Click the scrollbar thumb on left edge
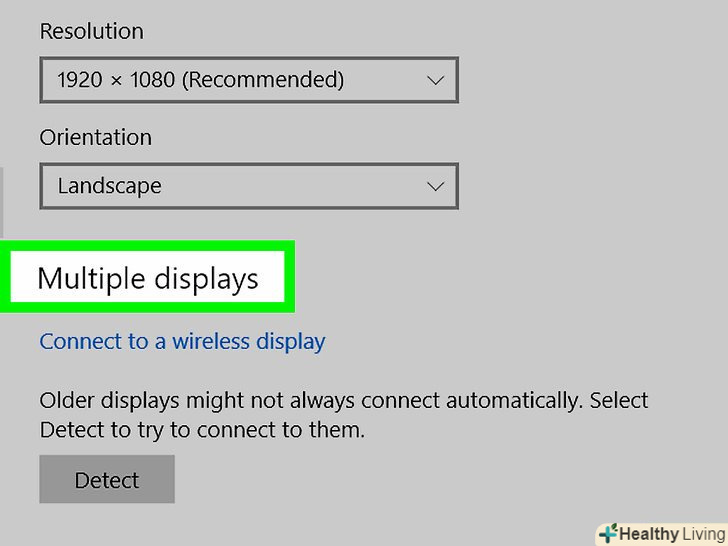Image resolution: width=728 pixels, height=546 pixels. click(1, 202)
